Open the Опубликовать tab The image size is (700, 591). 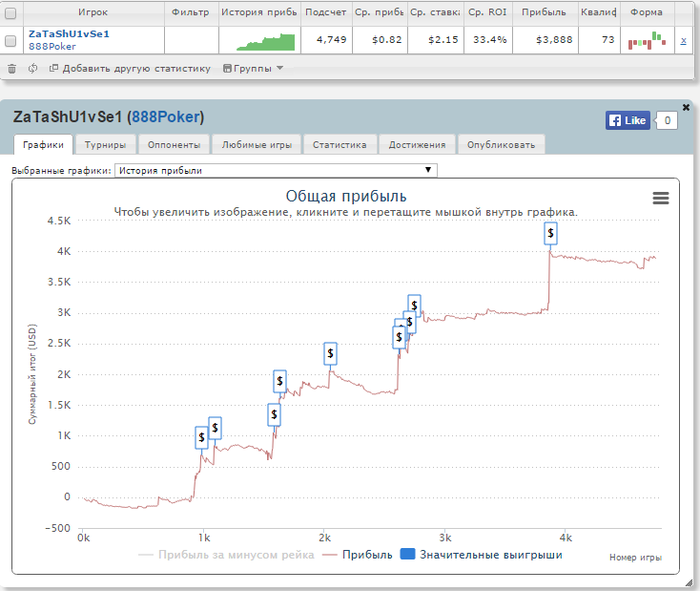pyautogui.click(x=501, y=145)
